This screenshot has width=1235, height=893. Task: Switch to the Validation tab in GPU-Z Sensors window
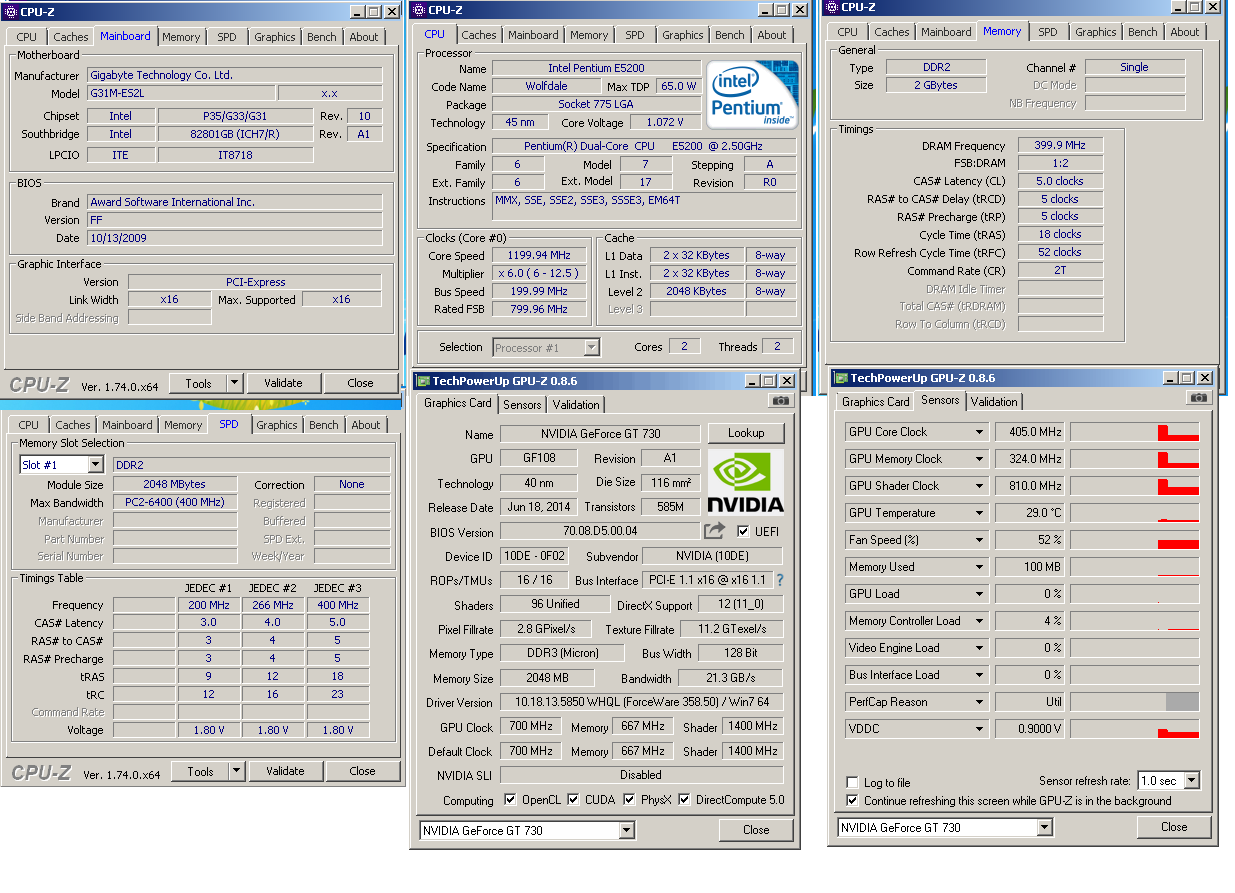[994, 402]
